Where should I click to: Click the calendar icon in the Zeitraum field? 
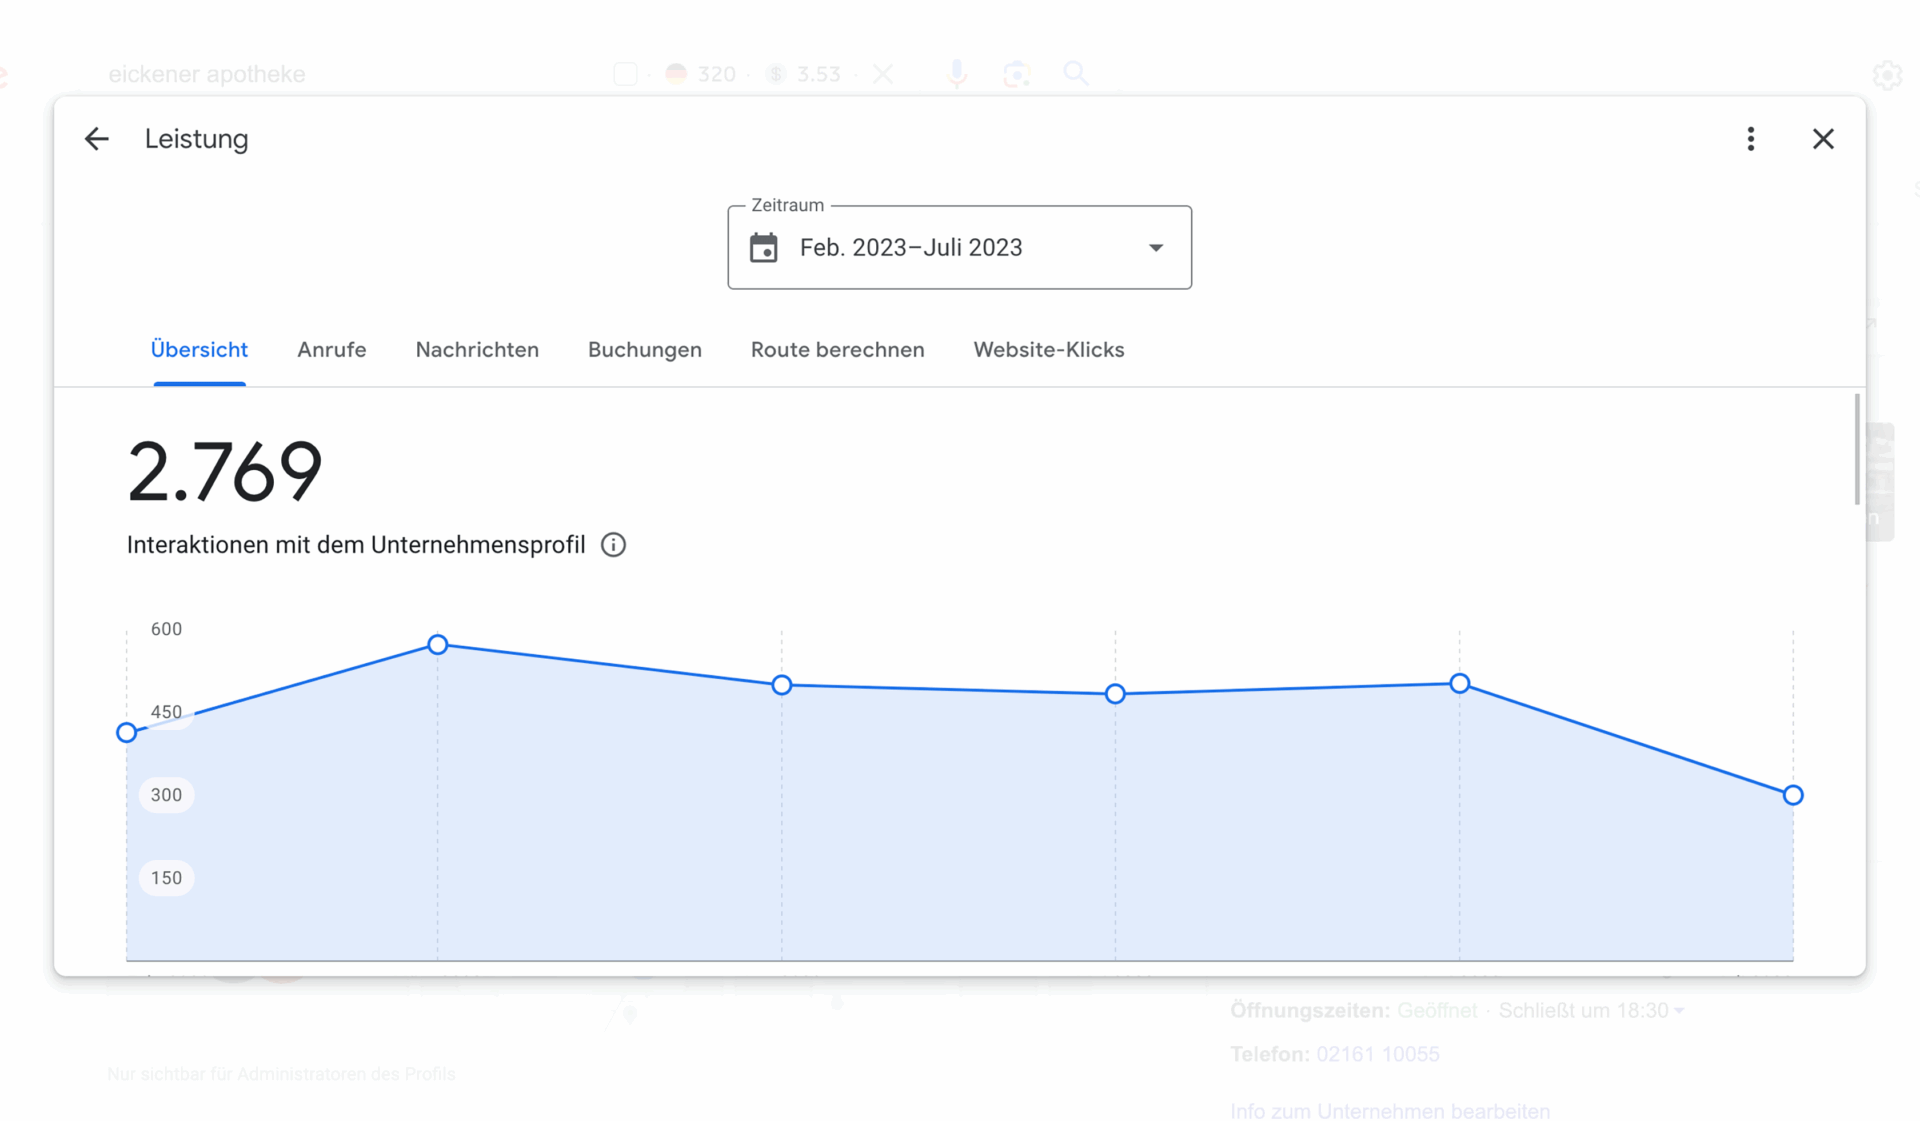click(x=764, y=247)
